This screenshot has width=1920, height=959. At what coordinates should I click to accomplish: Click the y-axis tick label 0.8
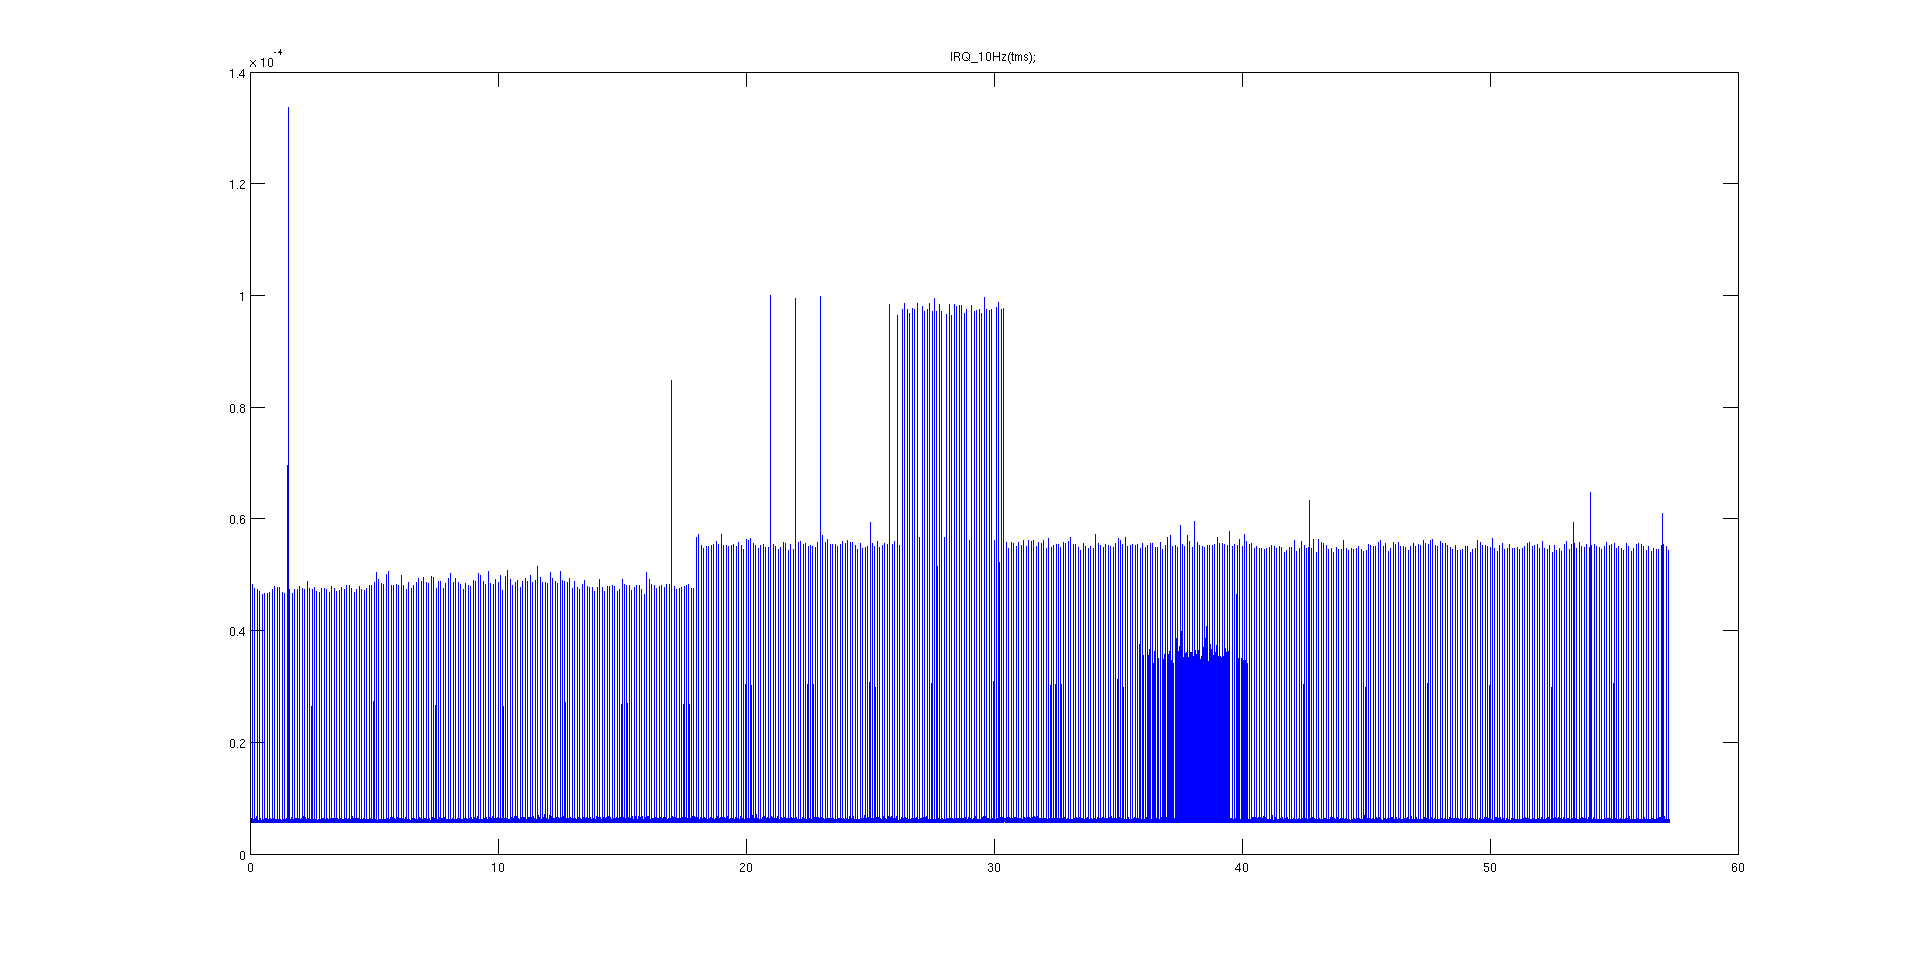237,408
